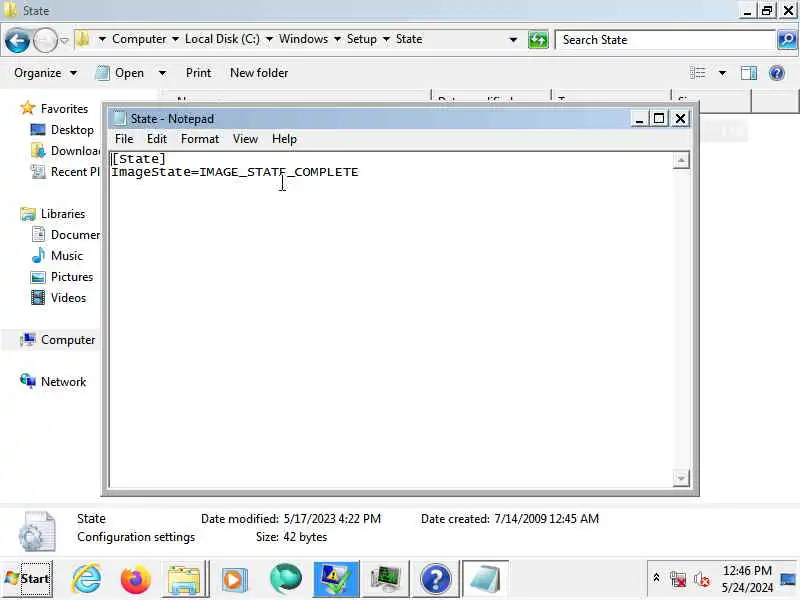Open Notepad Help menu
This screenshot has height=600, width=800.
tap(284, 139)
